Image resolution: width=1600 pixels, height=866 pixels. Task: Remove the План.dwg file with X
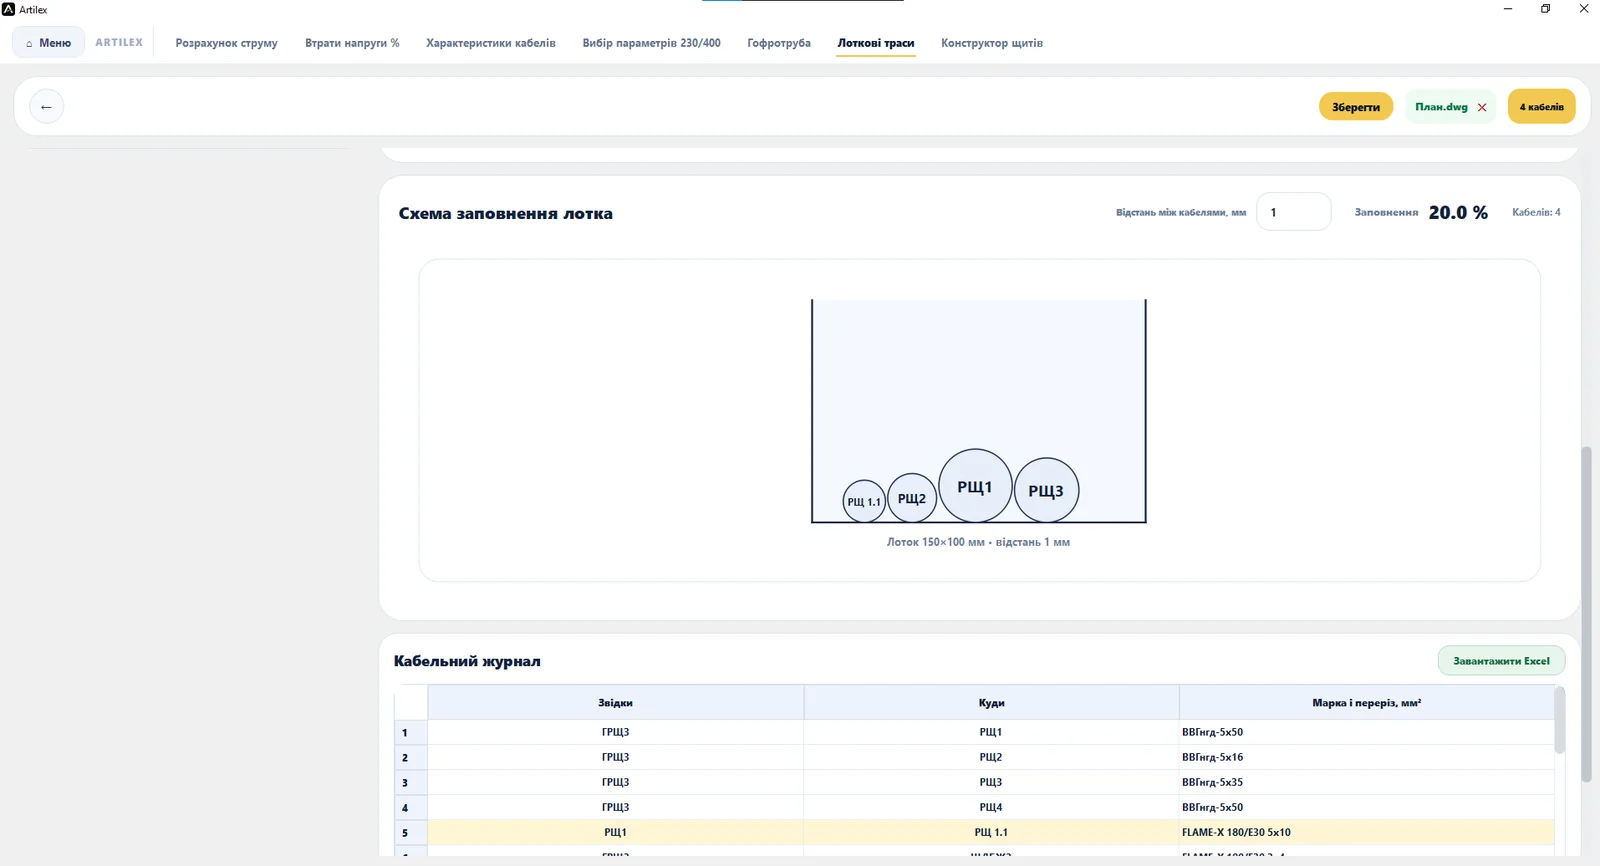[x=1482, y=107]
